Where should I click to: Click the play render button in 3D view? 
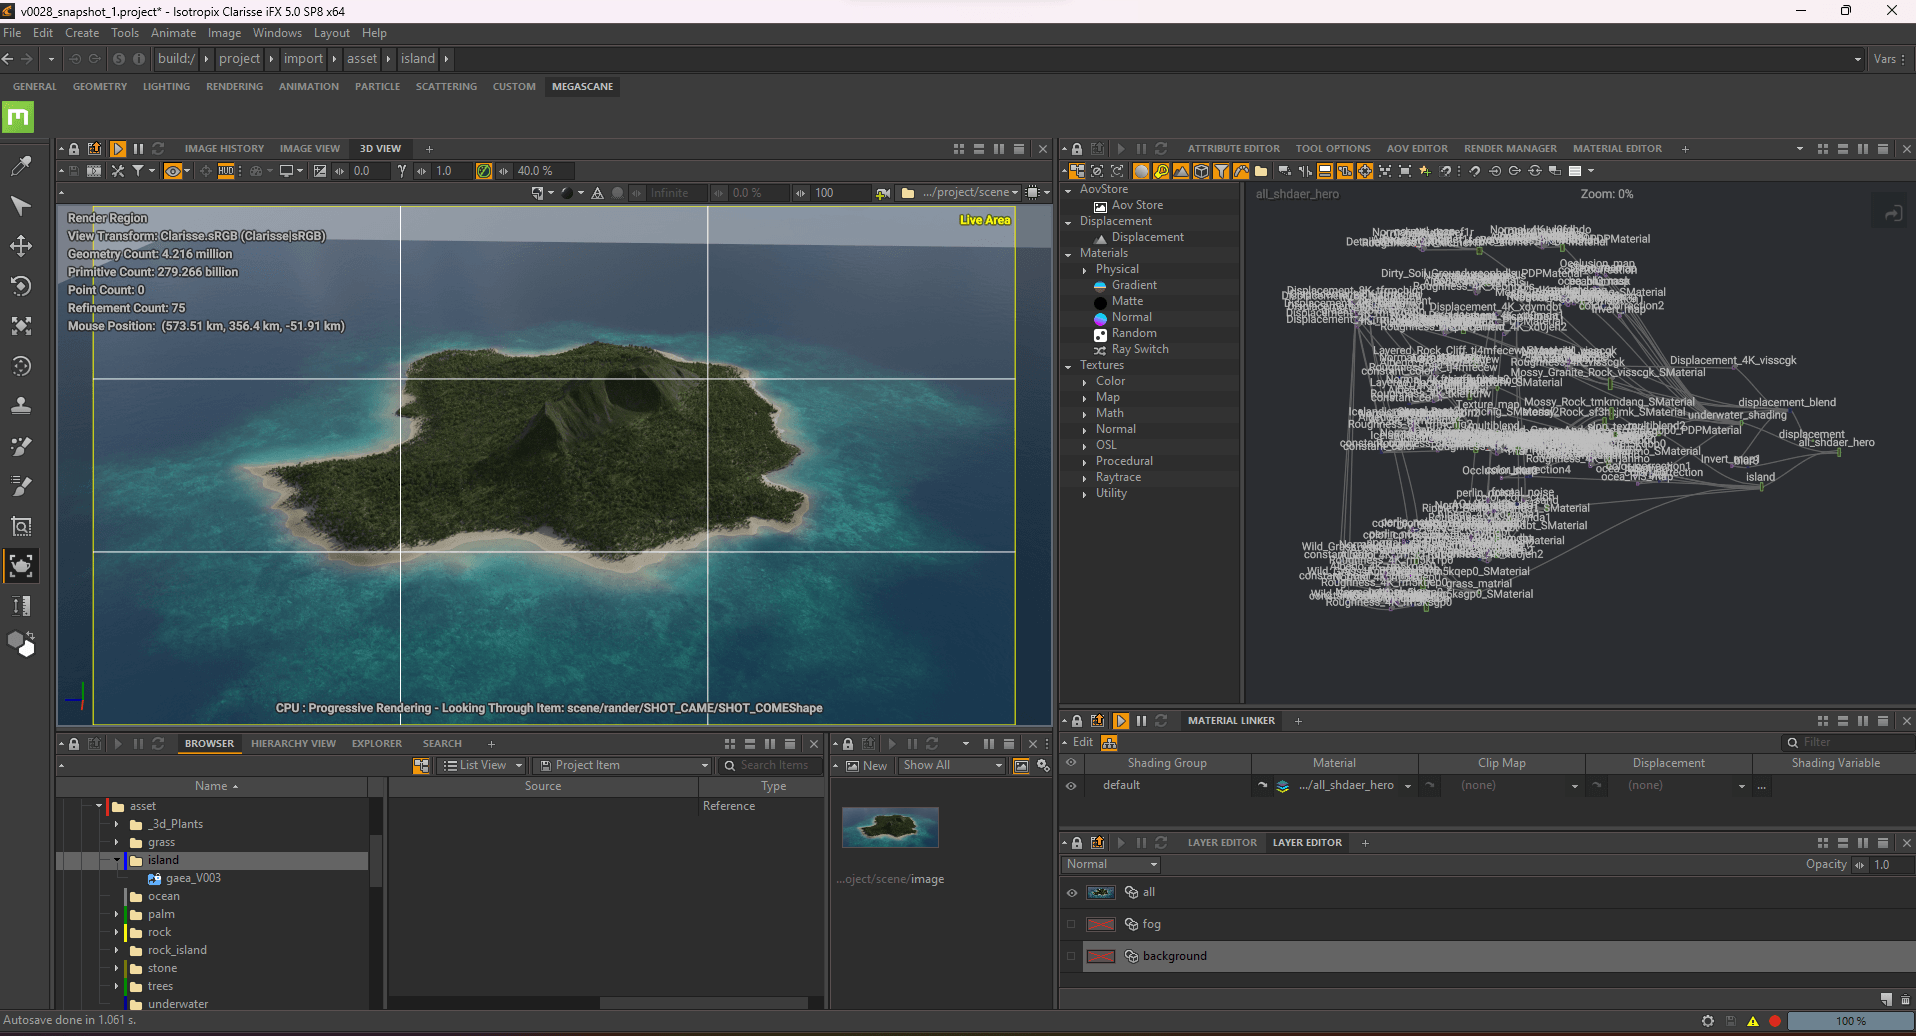[x=118, y=149]
